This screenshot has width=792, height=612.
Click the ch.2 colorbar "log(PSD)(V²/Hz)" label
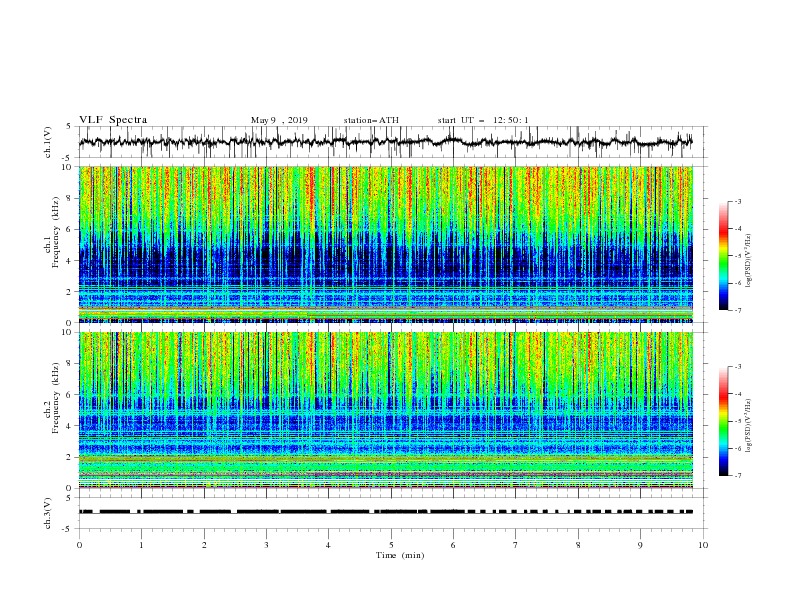click(x=749, y=425)
